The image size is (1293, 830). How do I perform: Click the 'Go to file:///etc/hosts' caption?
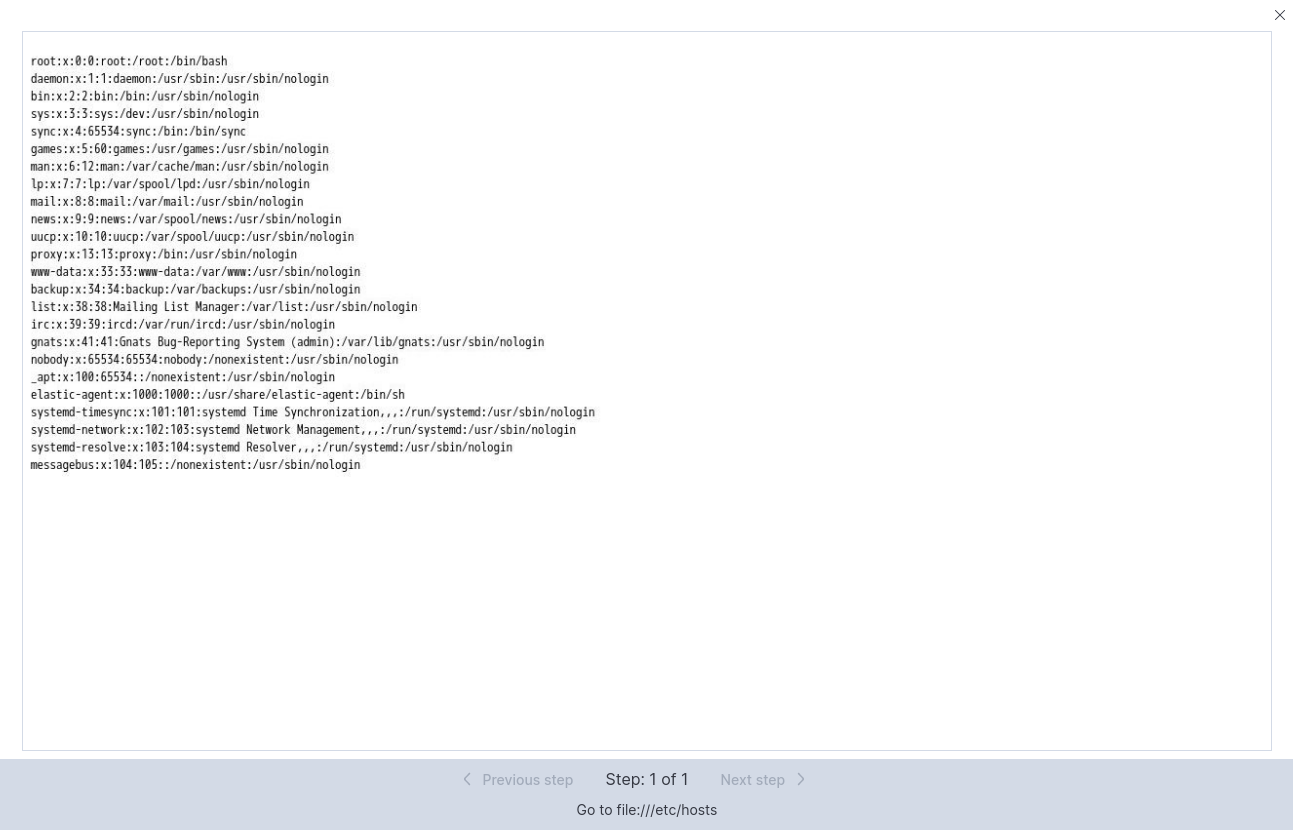(646, 810)
